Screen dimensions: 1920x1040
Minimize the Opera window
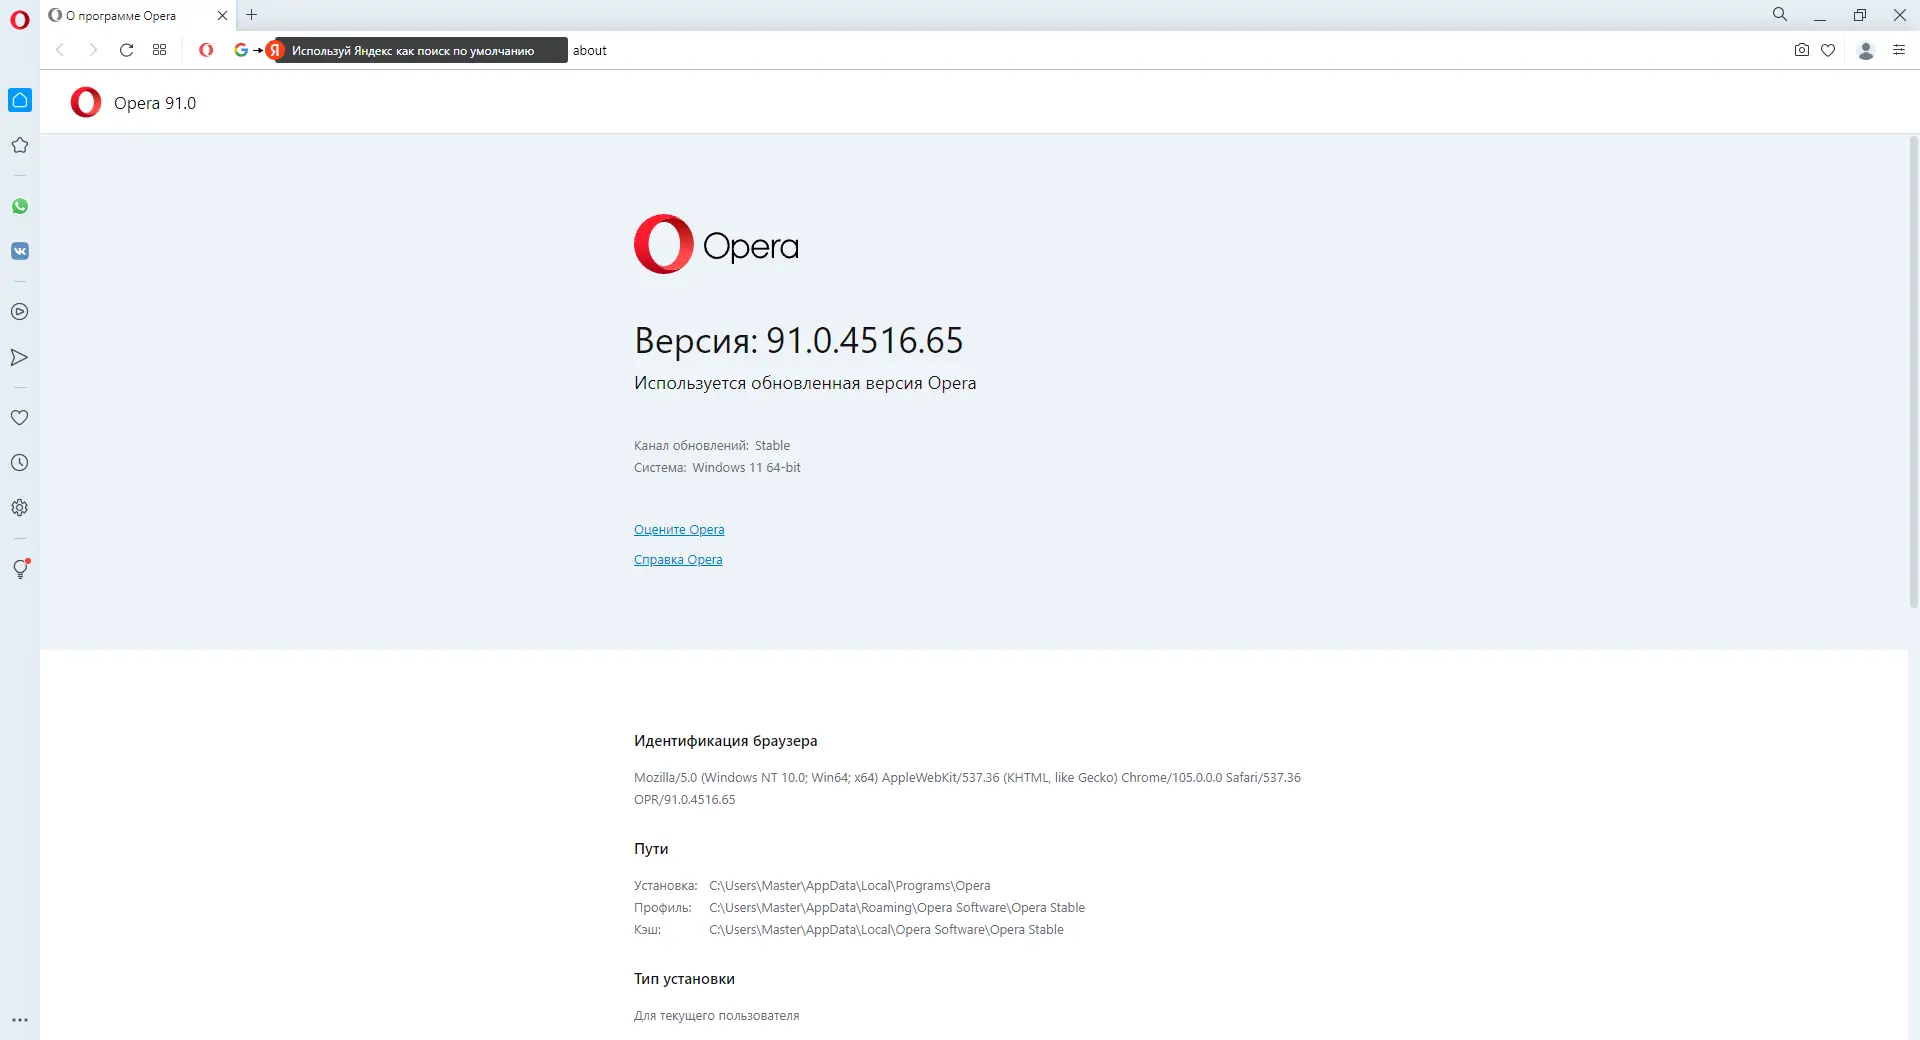point(1820,15)
